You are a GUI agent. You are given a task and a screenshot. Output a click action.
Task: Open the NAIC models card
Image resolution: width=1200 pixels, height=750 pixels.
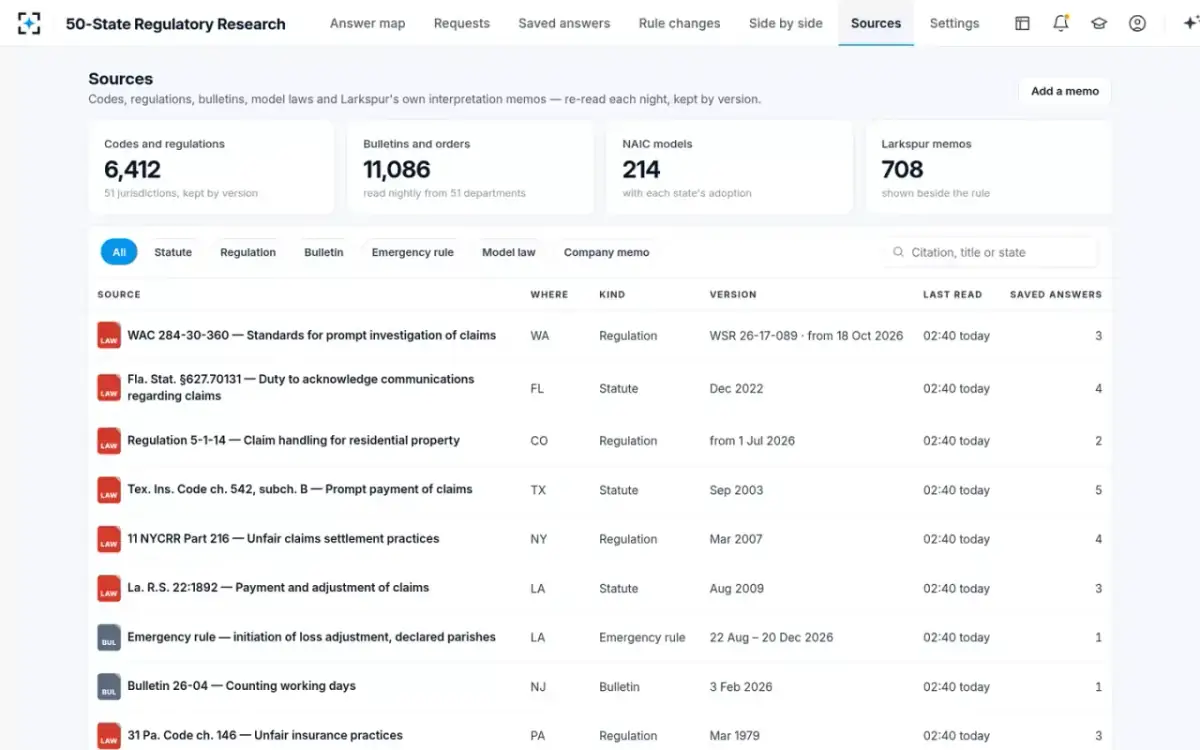point(729,168)
